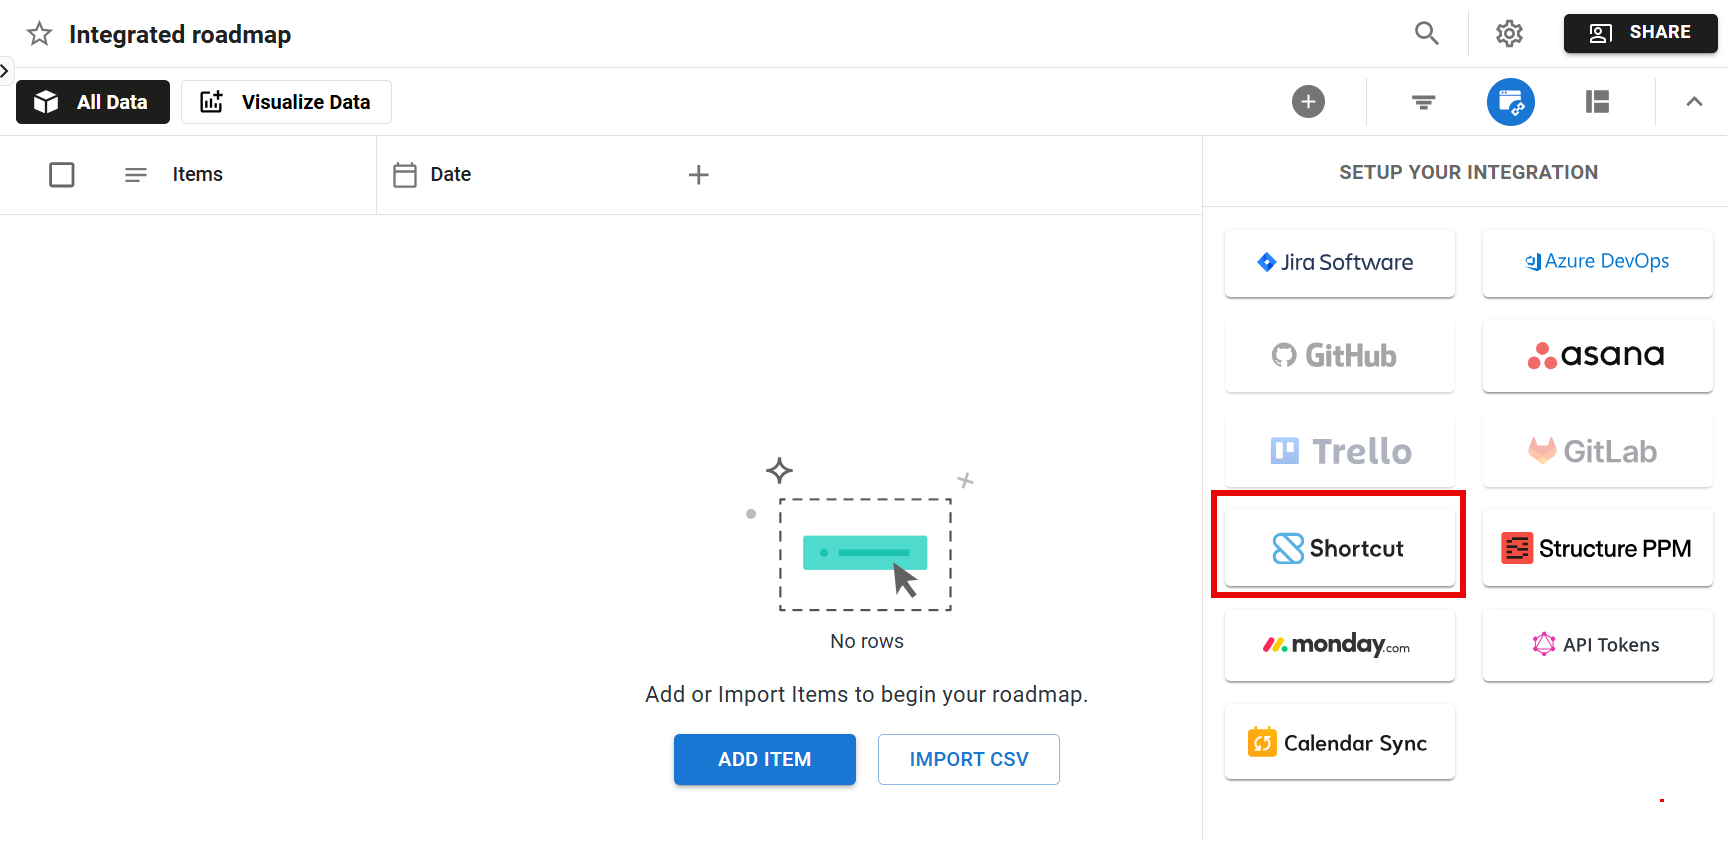Add a new column with plus icon

[x=698, y=175]
